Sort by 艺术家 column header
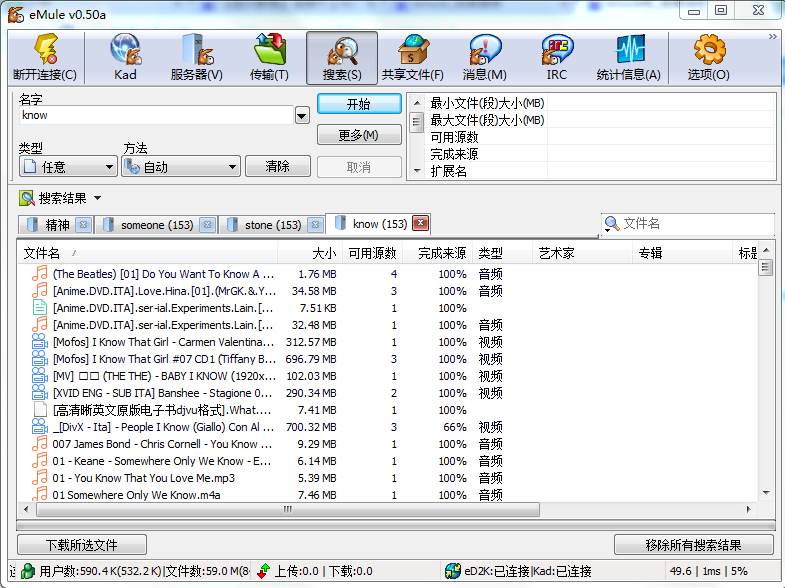This screenshot has width=785, height=588. [x=582, y=253]
